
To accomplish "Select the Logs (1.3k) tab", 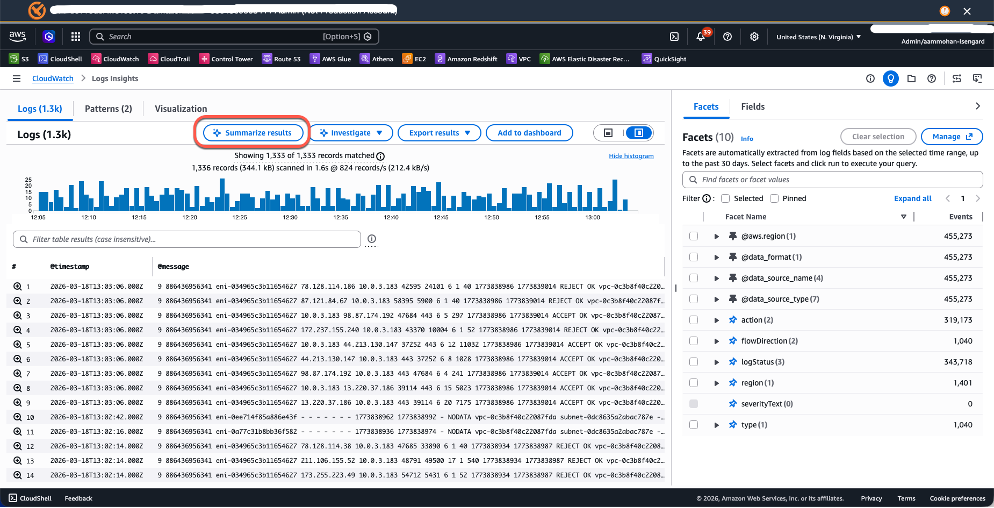I will point(39,108).
